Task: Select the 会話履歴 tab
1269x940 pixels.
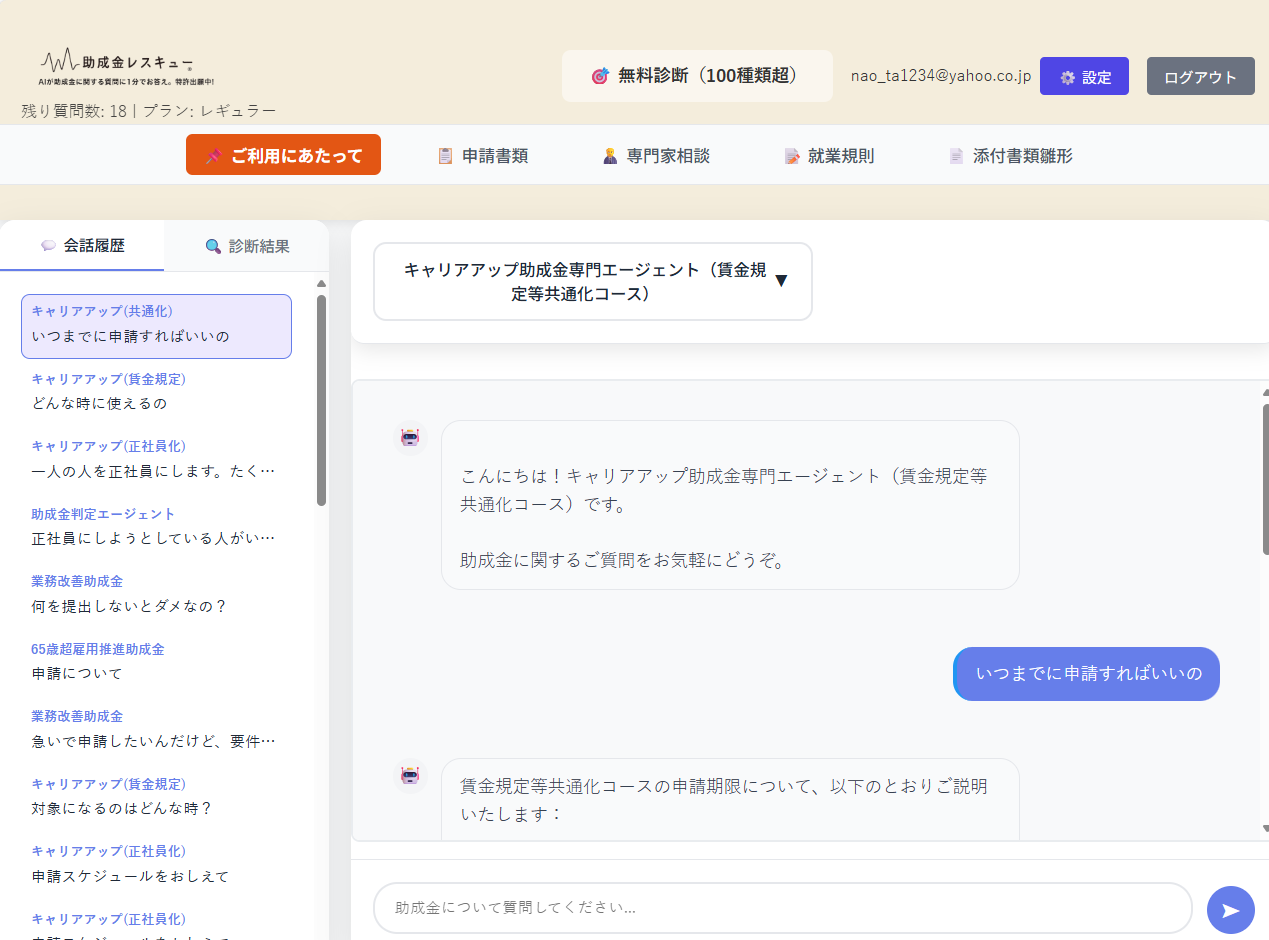Action: (82, 246)
